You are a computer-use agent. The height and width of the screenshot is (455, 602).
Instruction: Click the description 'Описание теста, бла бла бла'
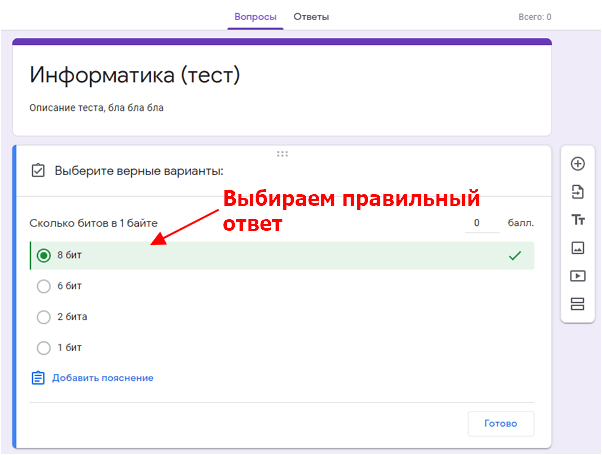[96, 108]
